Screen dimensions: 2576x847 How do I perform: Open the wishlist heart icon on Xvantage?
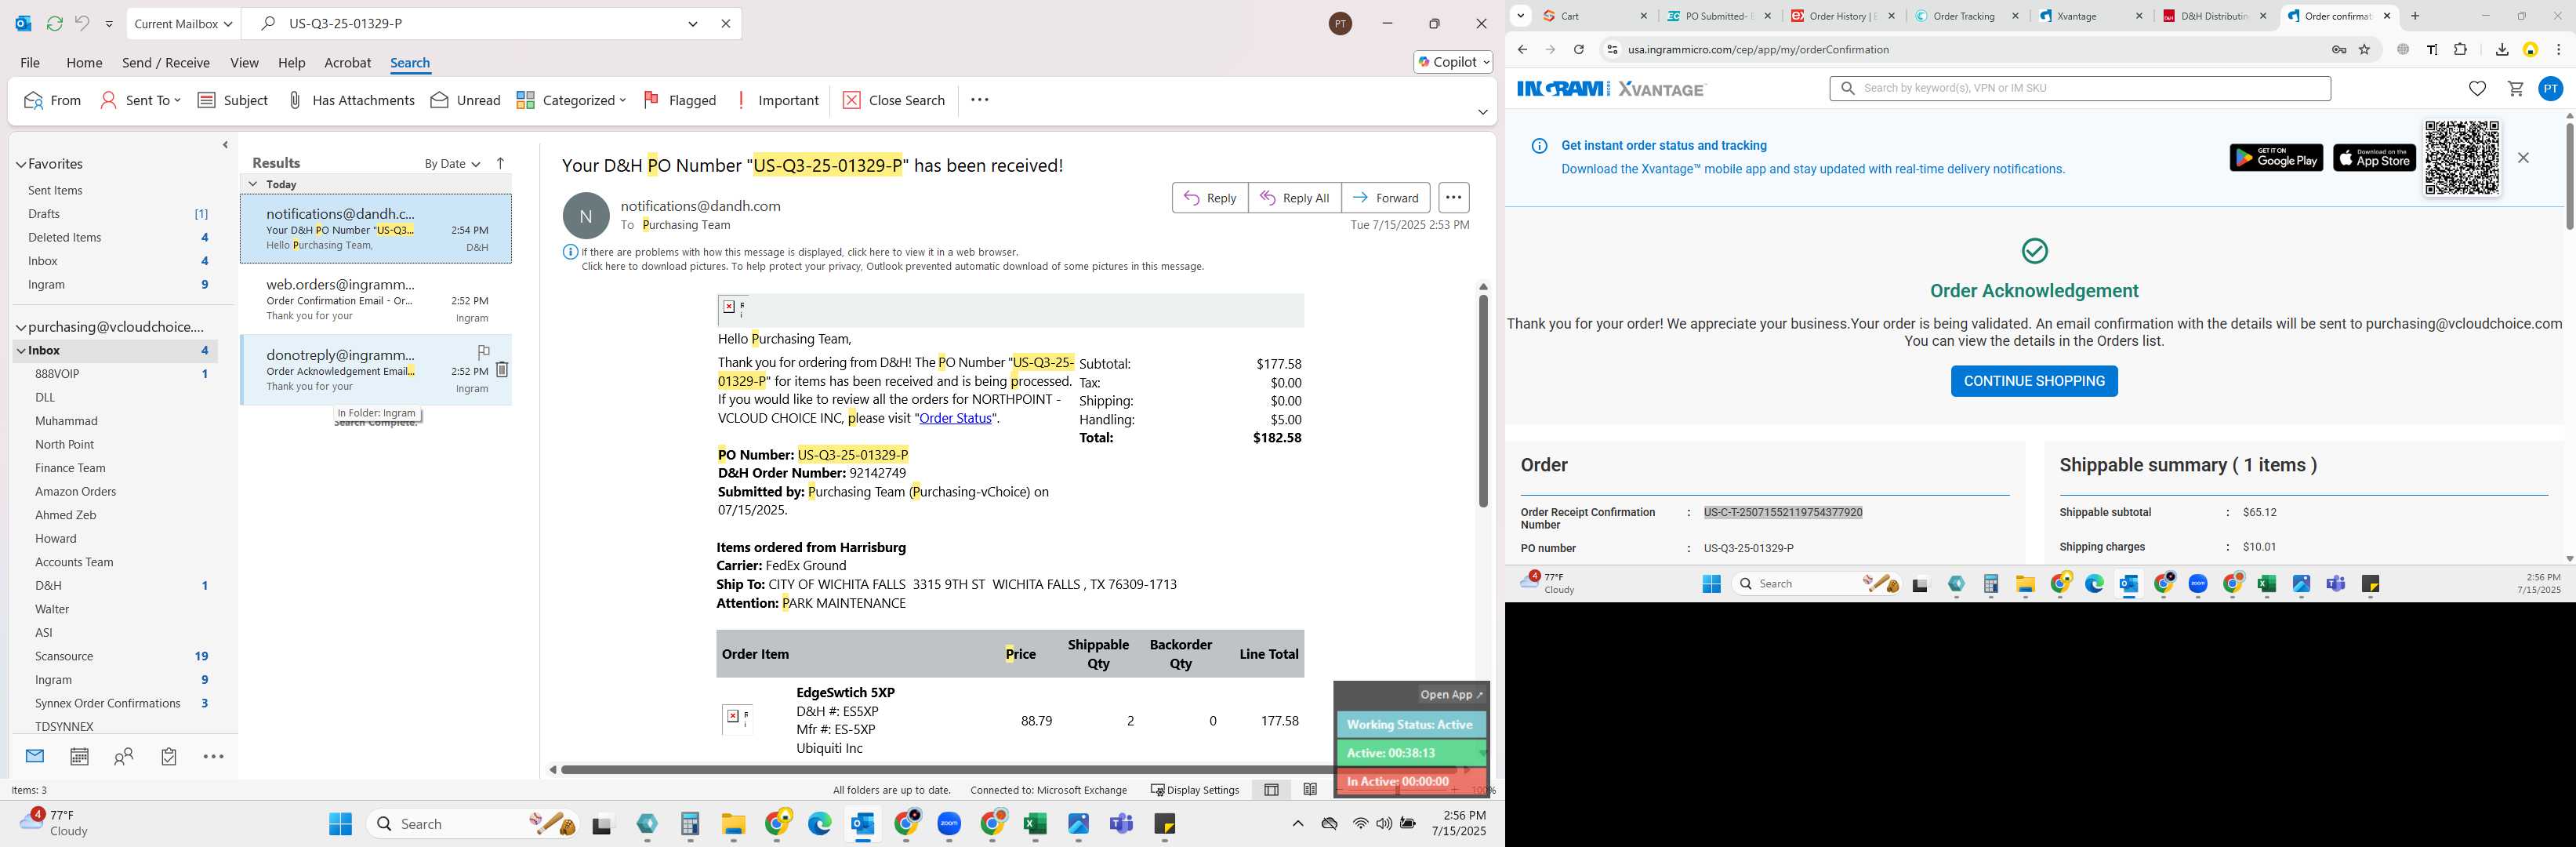point(2477,89)
